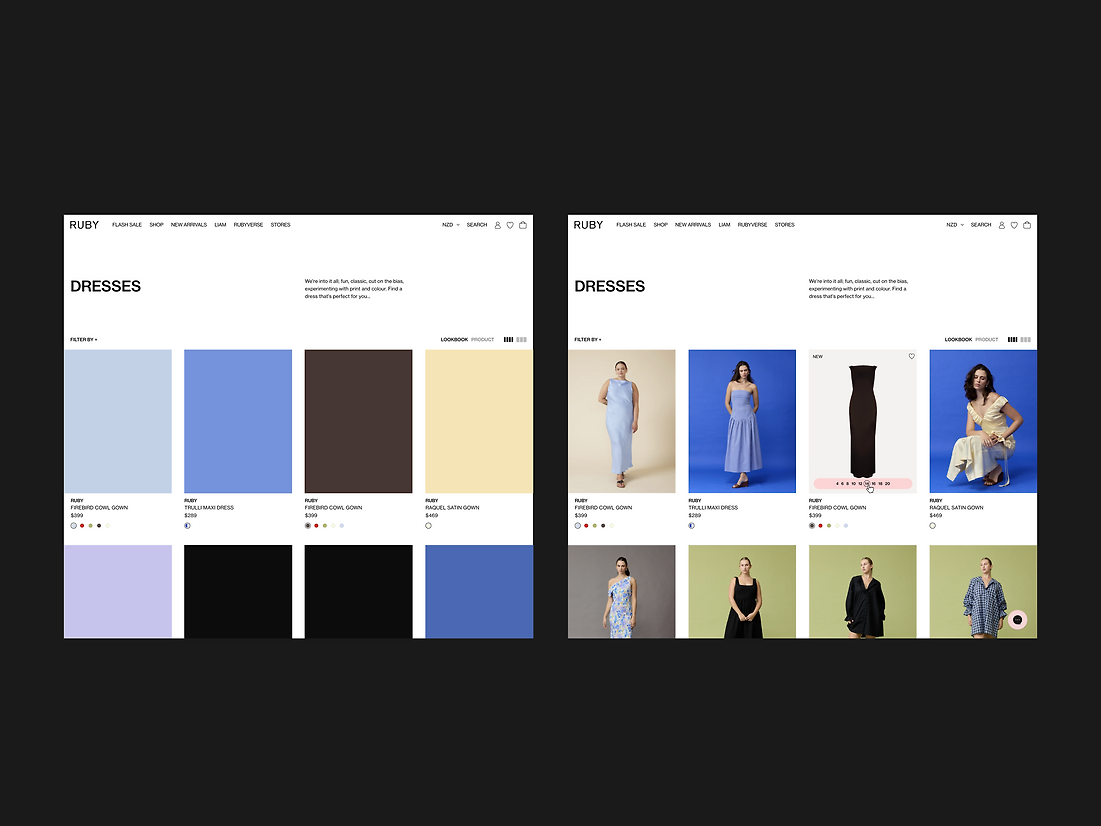Open the shopping bag in the left mockup header

tap(523, 225)
